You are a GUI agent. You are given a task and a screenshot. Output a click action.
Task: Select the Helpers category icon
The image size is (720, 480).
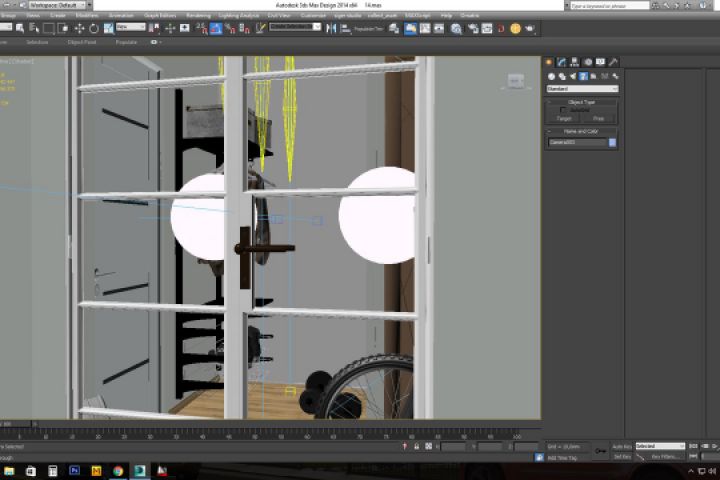point(594,76)
